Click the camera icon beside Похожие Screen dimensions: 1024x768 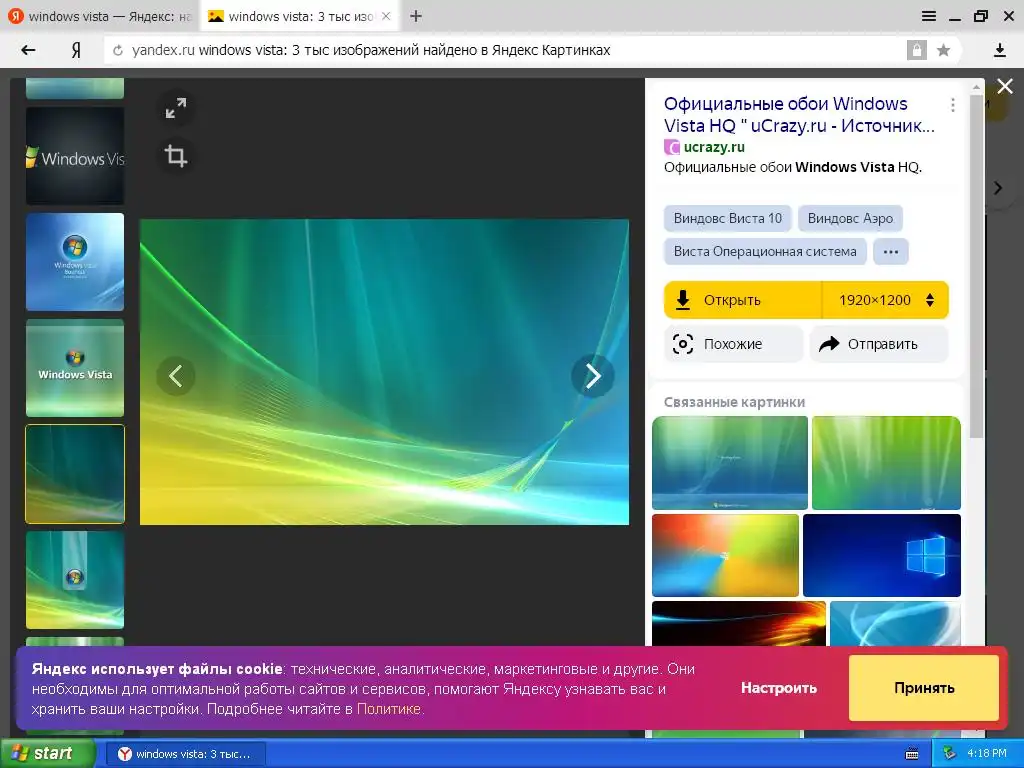point(682,344)
